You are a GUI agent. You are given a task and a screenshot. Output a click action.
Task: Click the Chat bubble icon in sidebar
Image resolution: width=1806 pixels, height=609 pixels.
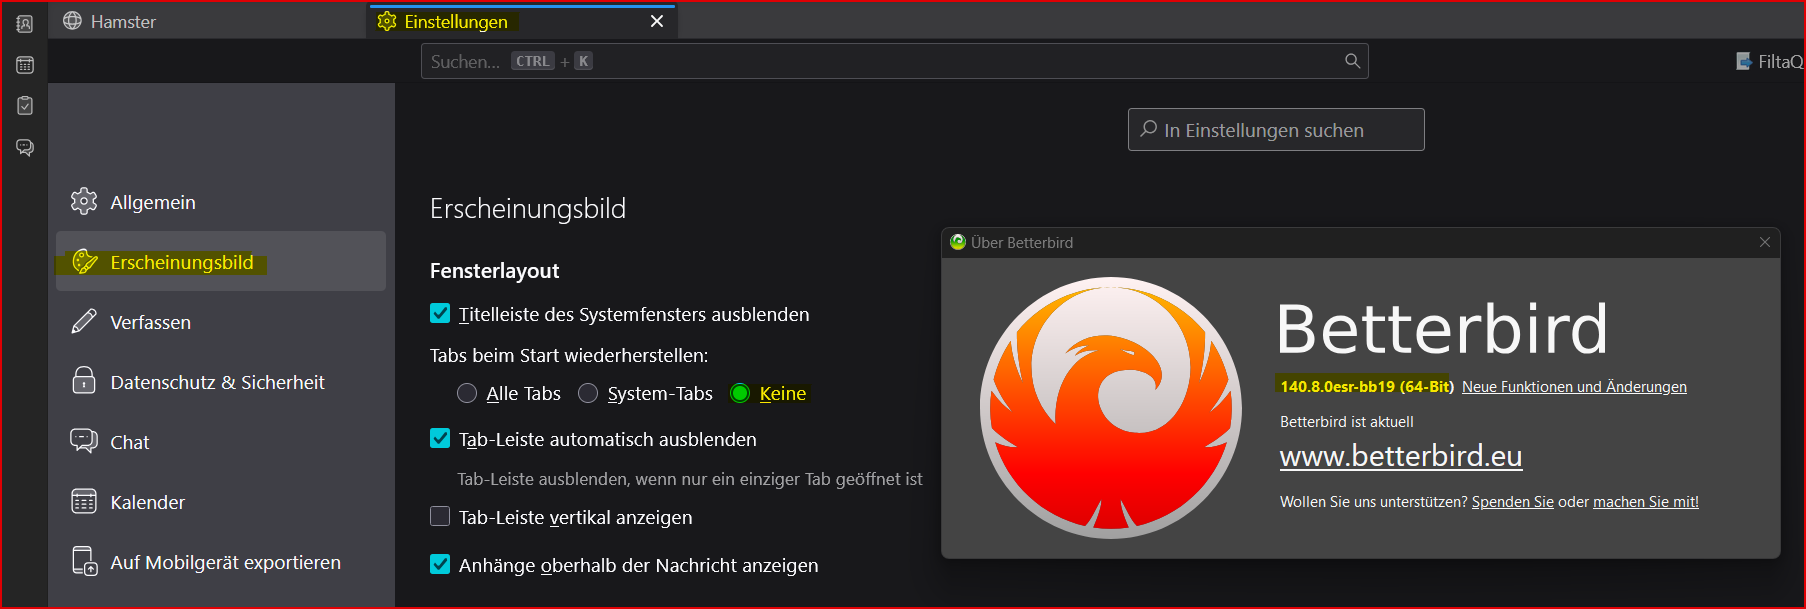click(84, 440)
